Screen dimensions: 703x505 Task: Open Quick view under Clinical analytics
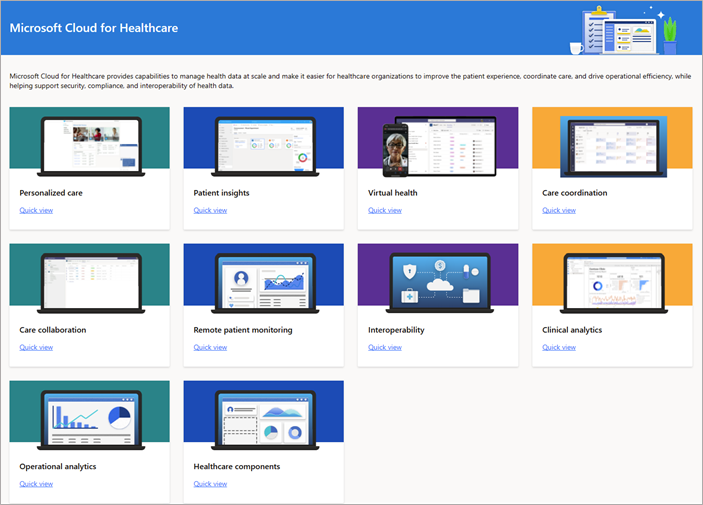559,347
